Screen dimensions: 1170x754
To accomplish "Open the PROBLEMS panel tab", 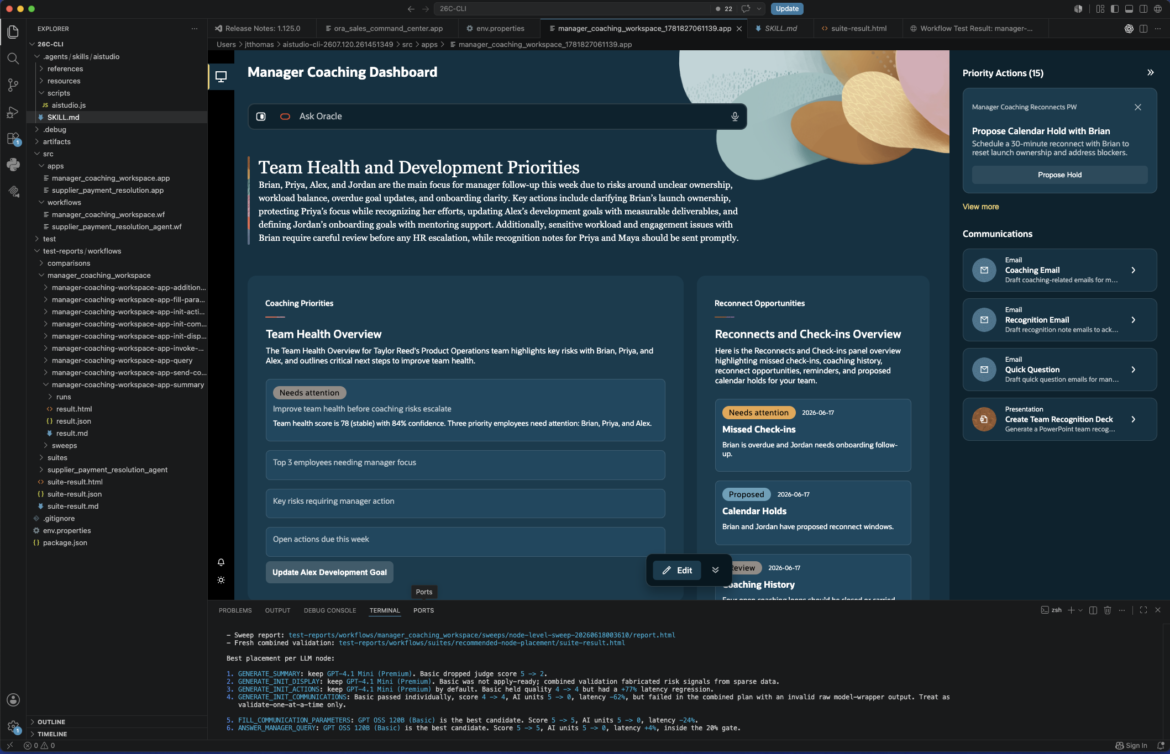I will click(x=235, y=611).
